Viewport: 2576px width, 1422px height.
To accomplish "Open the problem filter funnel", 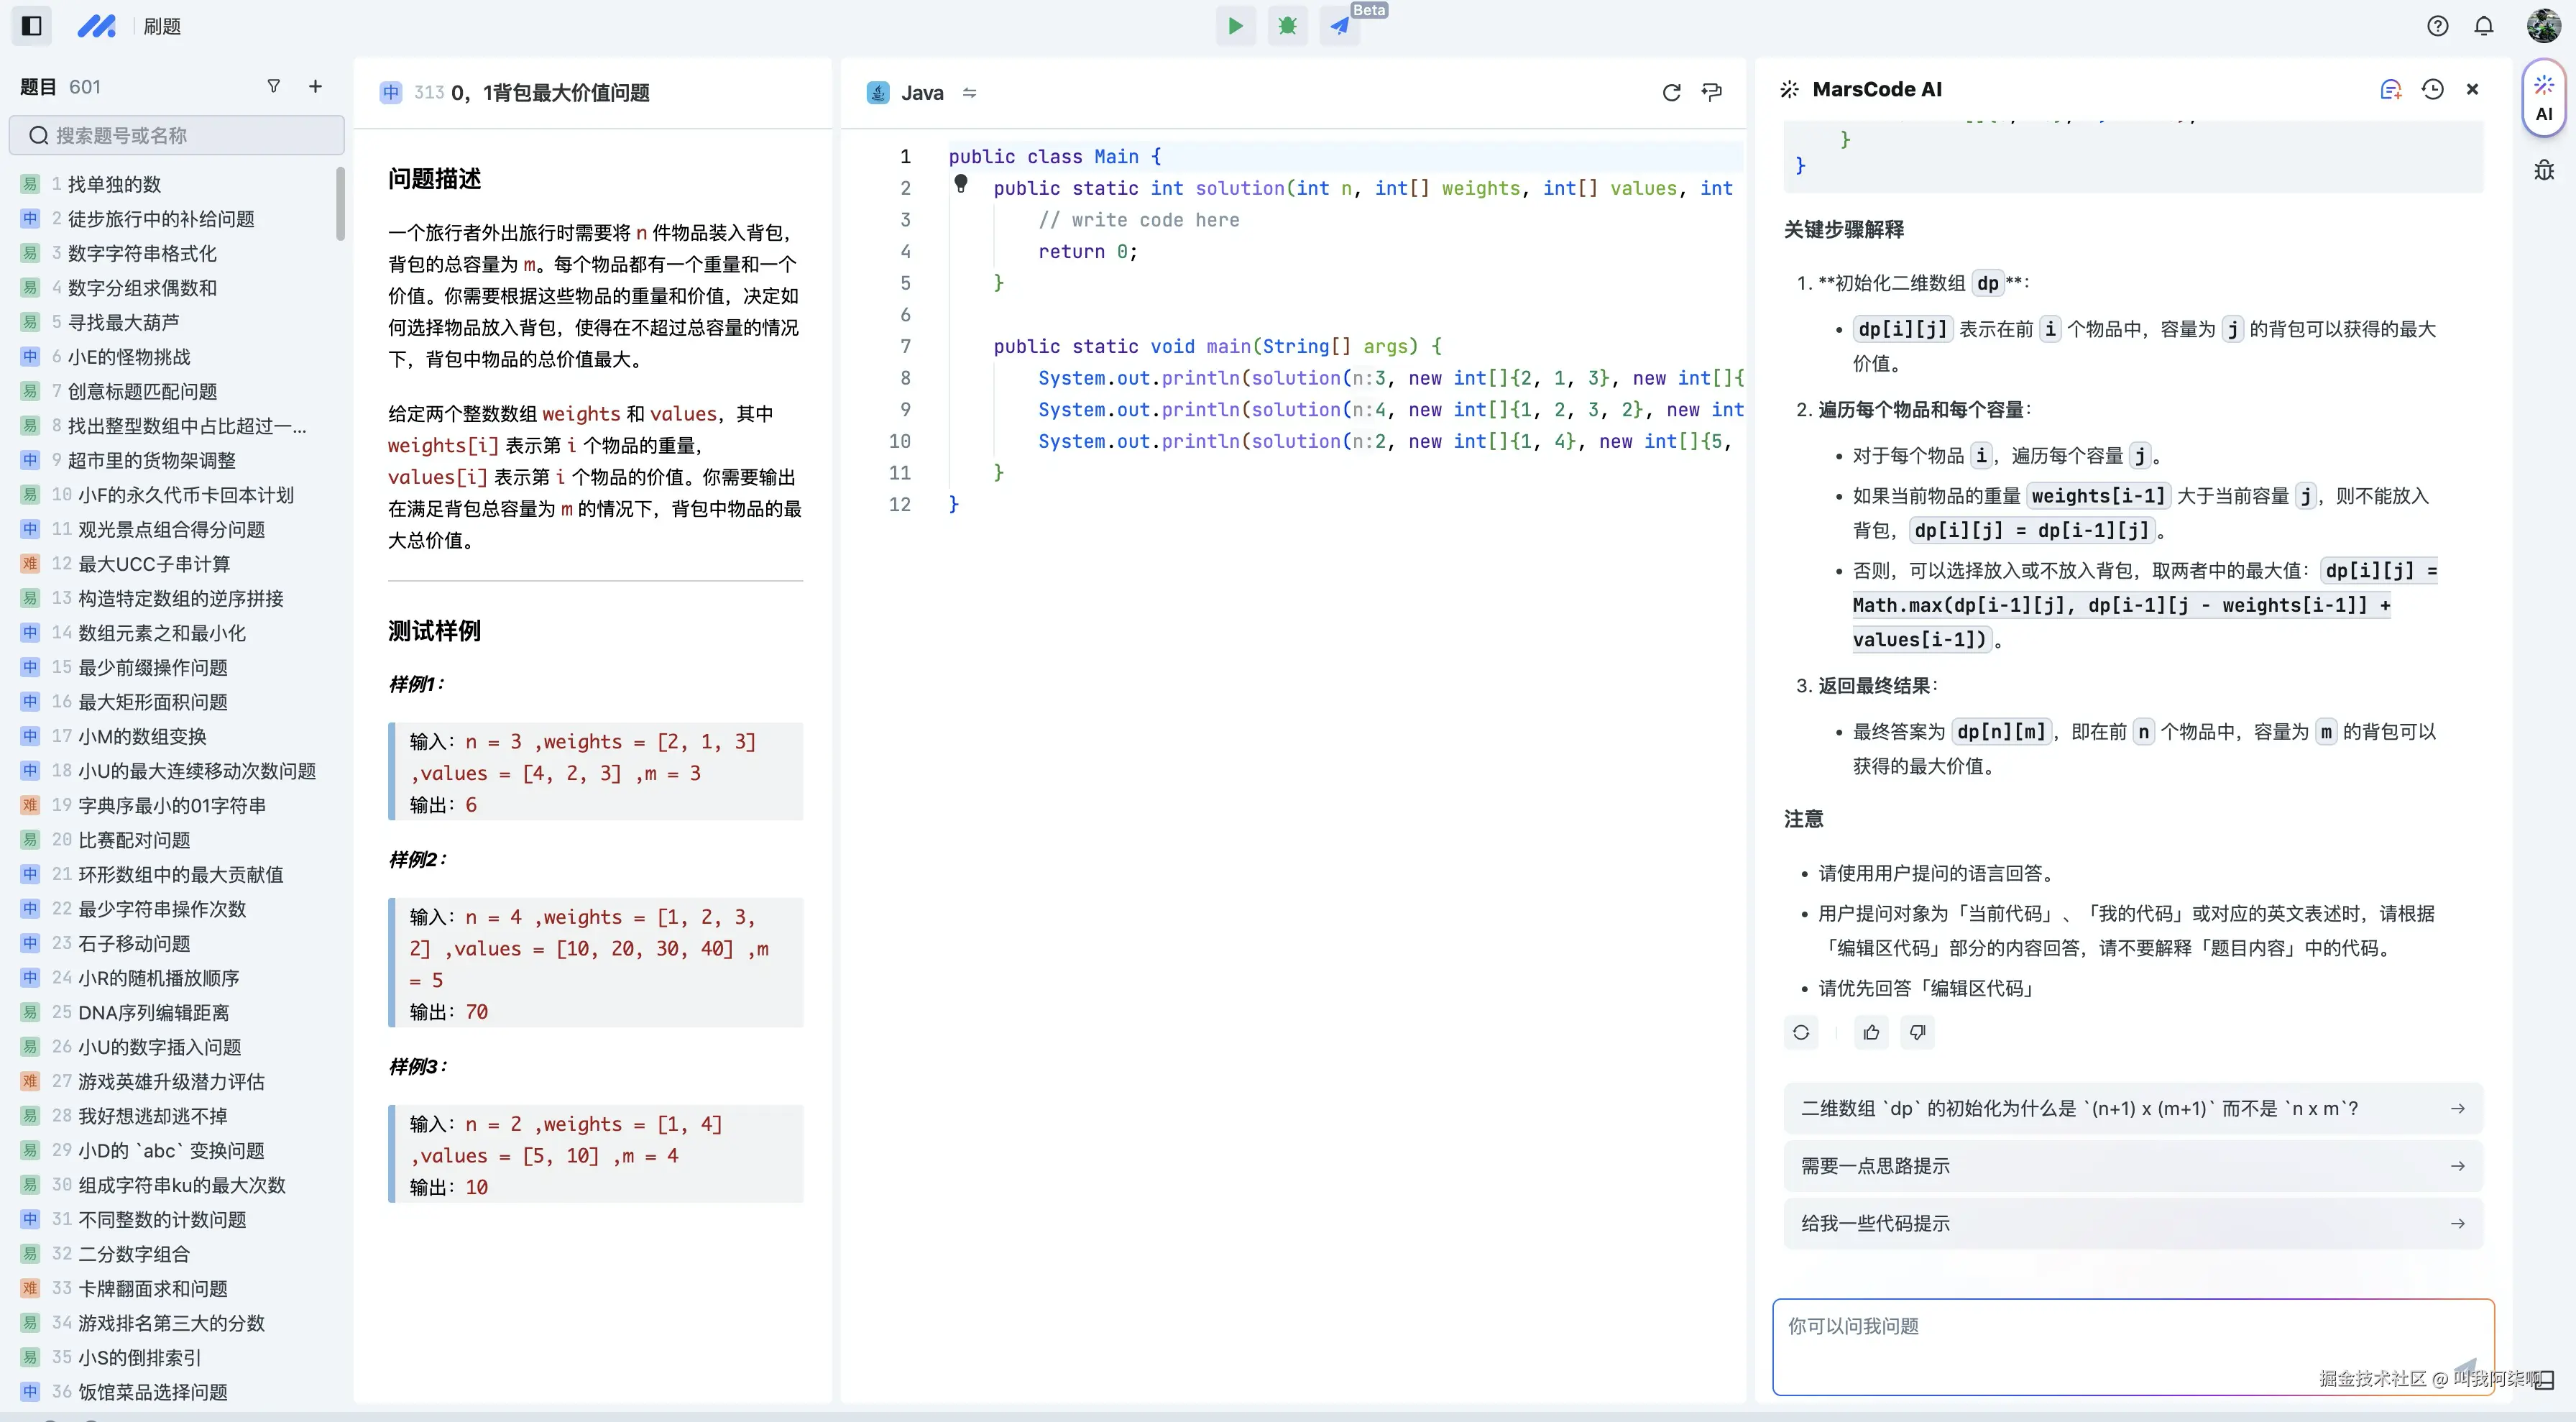I will click(x=273, y=86).
